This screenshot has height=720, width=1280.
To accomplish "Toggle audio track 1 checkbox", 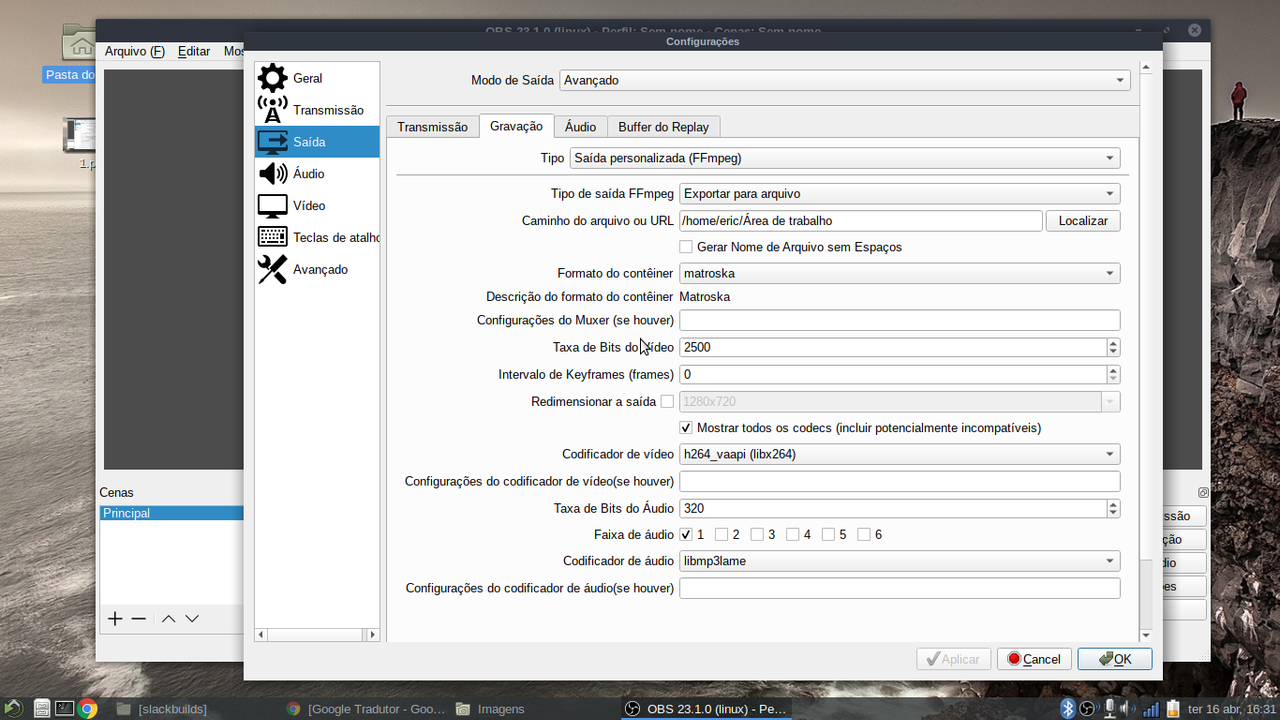I will click(x=686, y=535).
